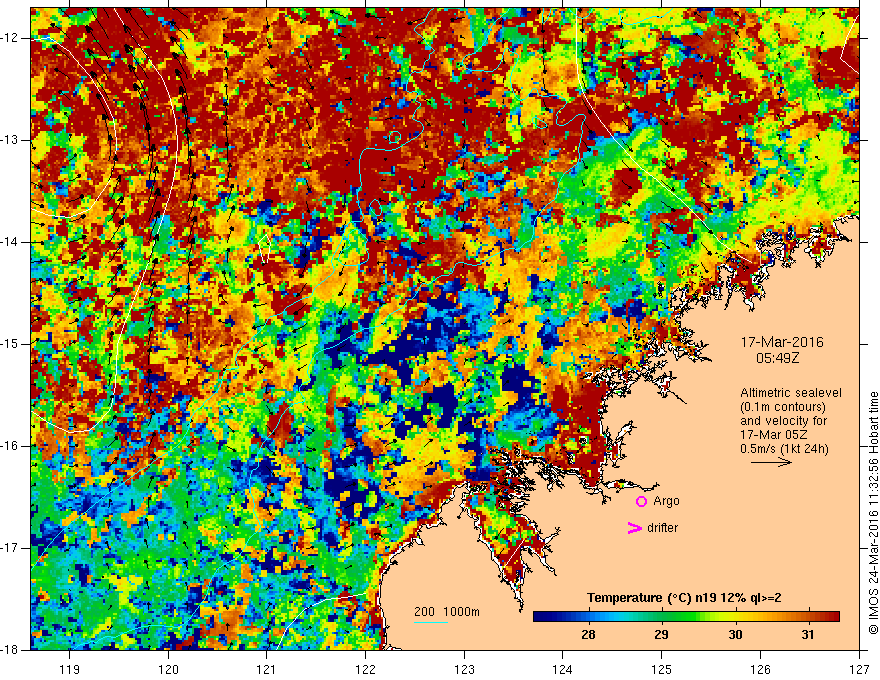The height and width of the screenshot is (680, 880).
Task: Click the latitude axis label -12
Action: [x=10, y=38]
